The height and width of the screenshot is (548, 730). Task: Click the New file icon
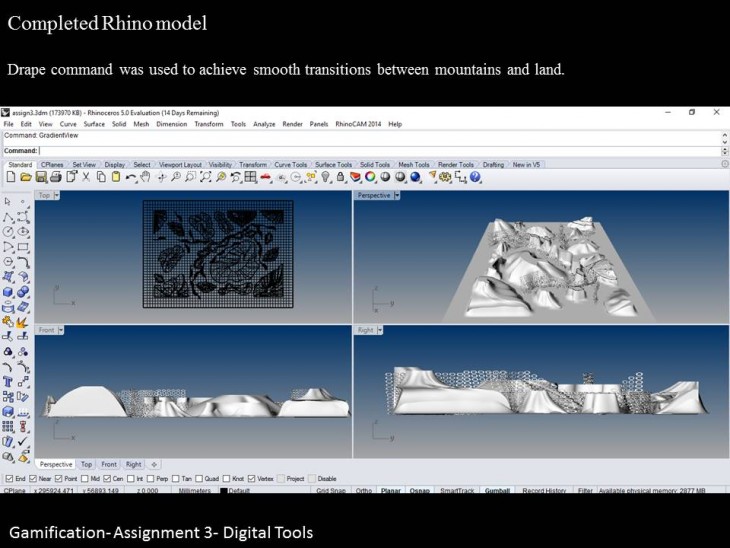tap(10, 177)
